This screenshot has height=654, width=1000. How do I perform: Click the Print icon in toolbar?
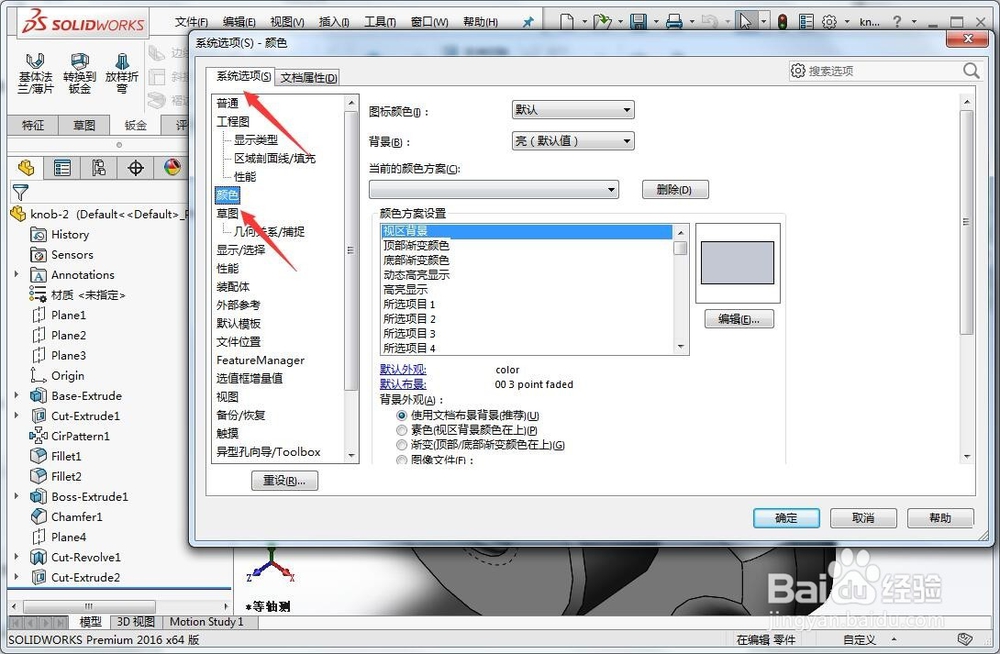673,22
